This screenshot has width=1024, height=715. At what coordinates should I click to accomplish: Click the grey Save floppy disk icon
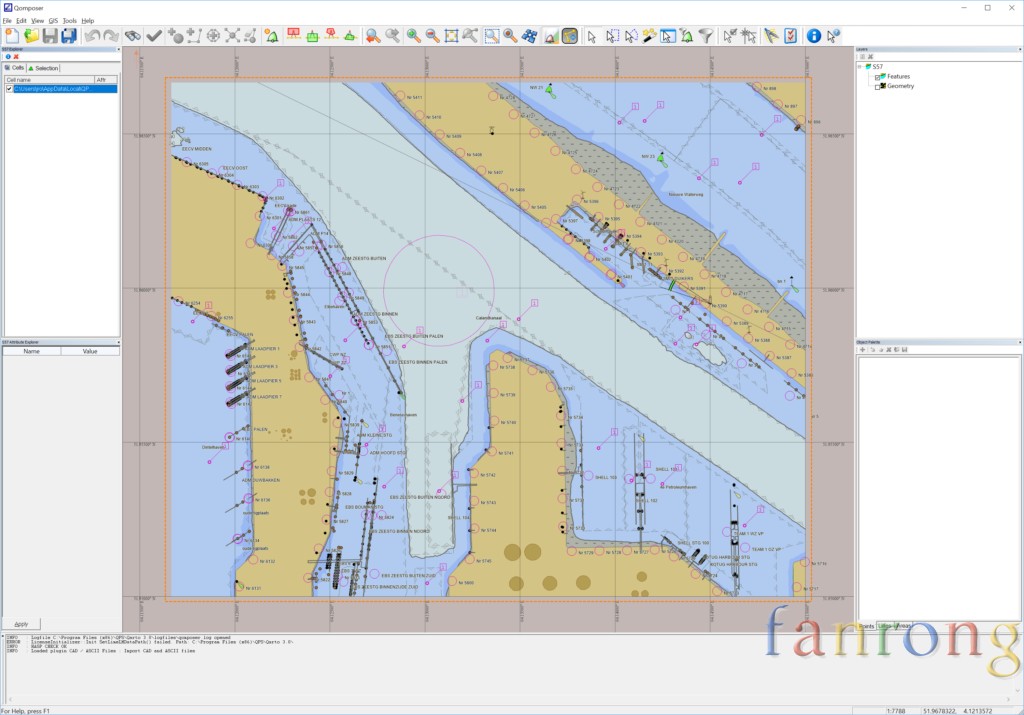point(50,36)
